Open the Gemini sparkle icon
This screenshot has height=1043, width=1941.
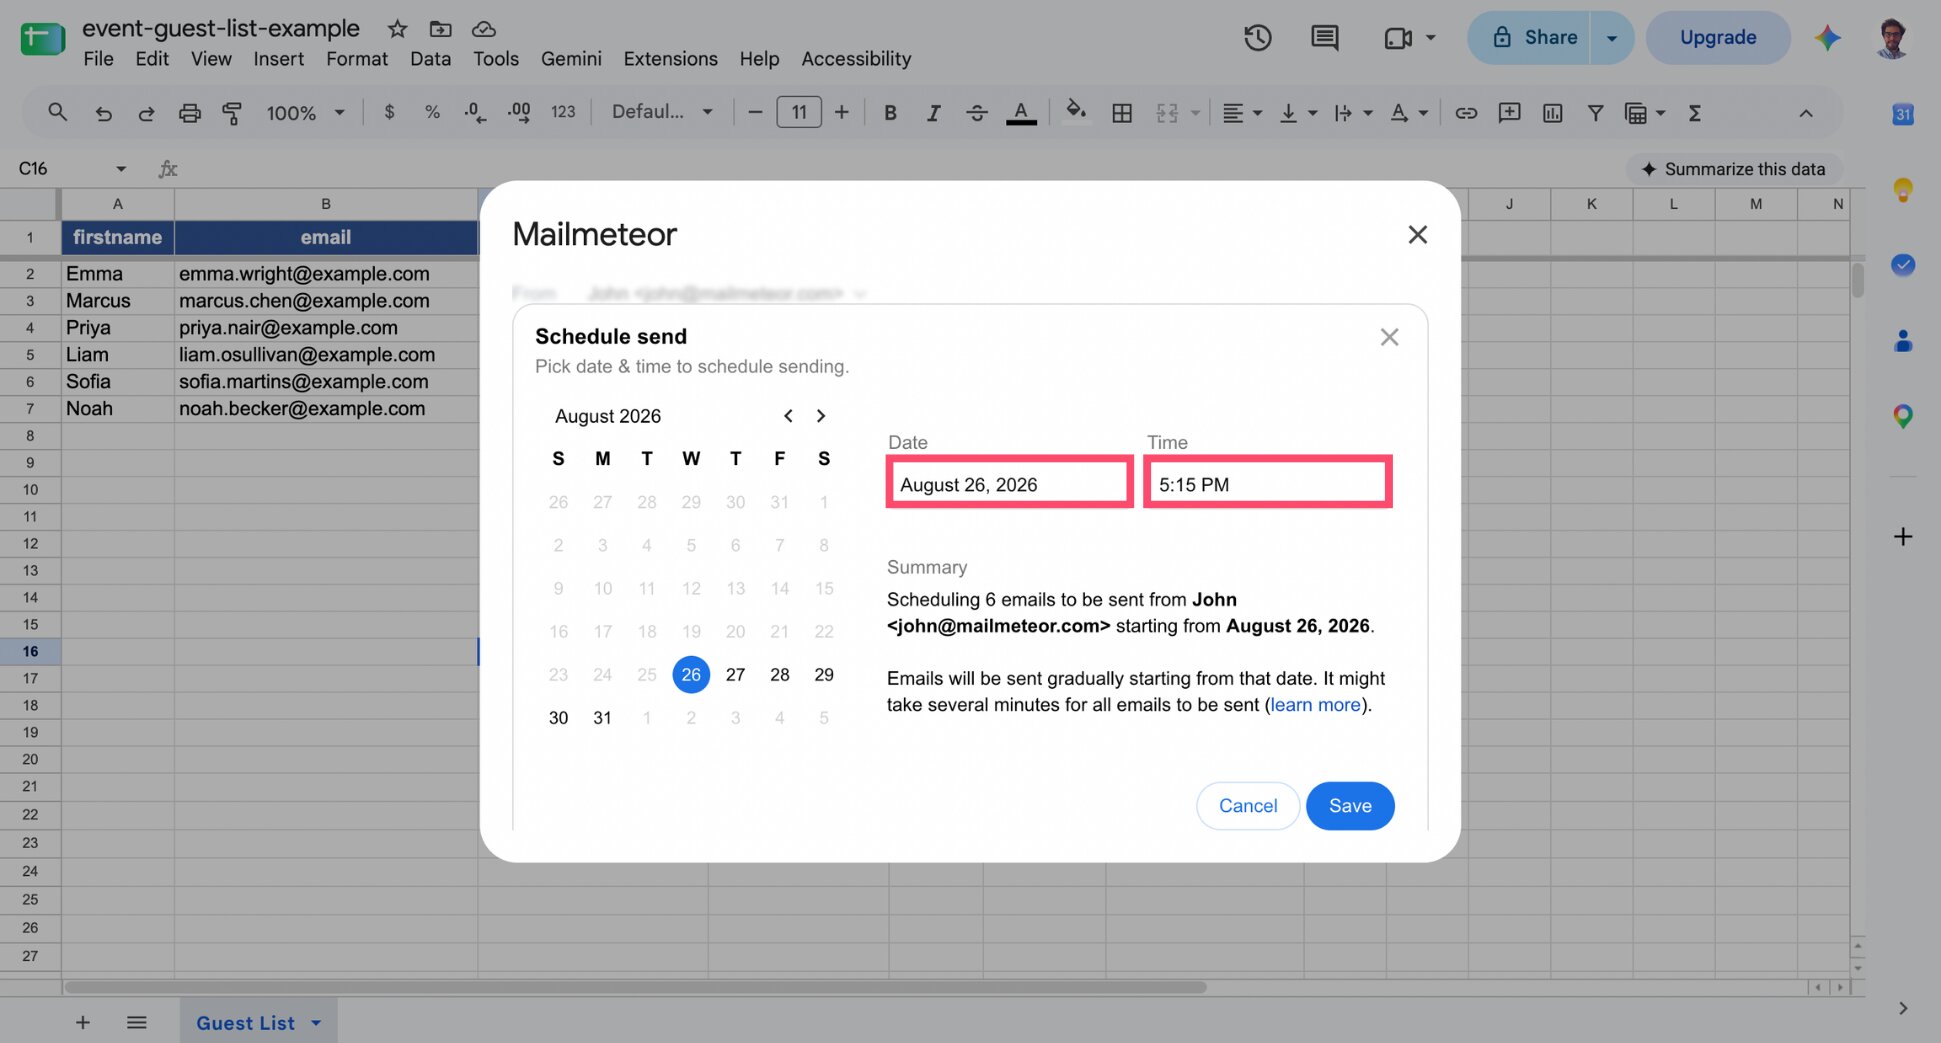(x=1827, y=38)
